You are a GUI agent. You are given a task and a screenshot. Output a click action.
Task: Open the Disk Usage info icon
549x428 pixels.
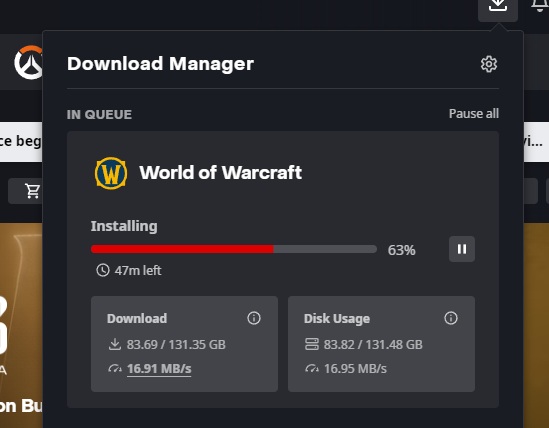451,318
